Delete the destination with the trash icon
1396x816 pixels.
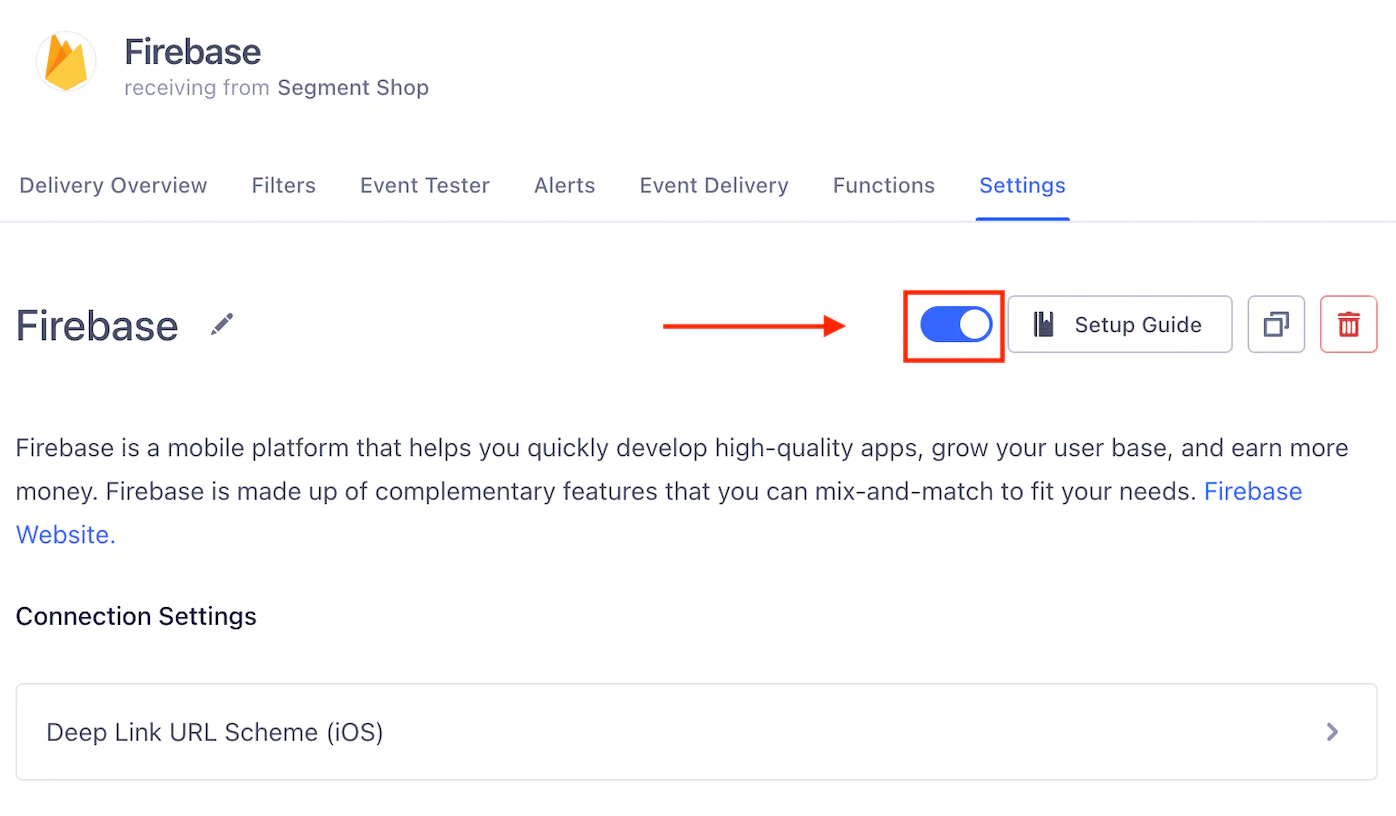point(1349,324)
